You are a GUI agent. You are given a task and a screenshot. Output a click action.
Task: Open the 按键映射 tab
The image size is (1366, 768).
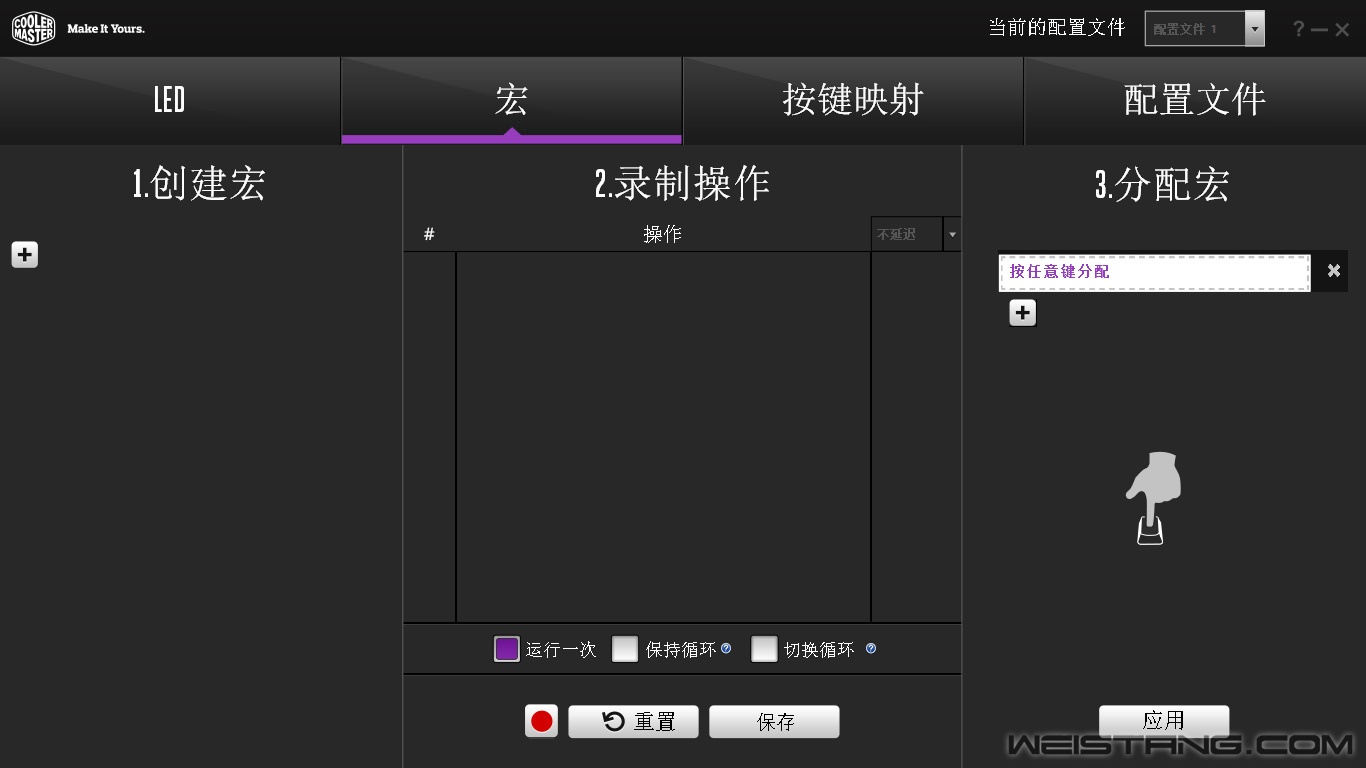pos(852,100)
